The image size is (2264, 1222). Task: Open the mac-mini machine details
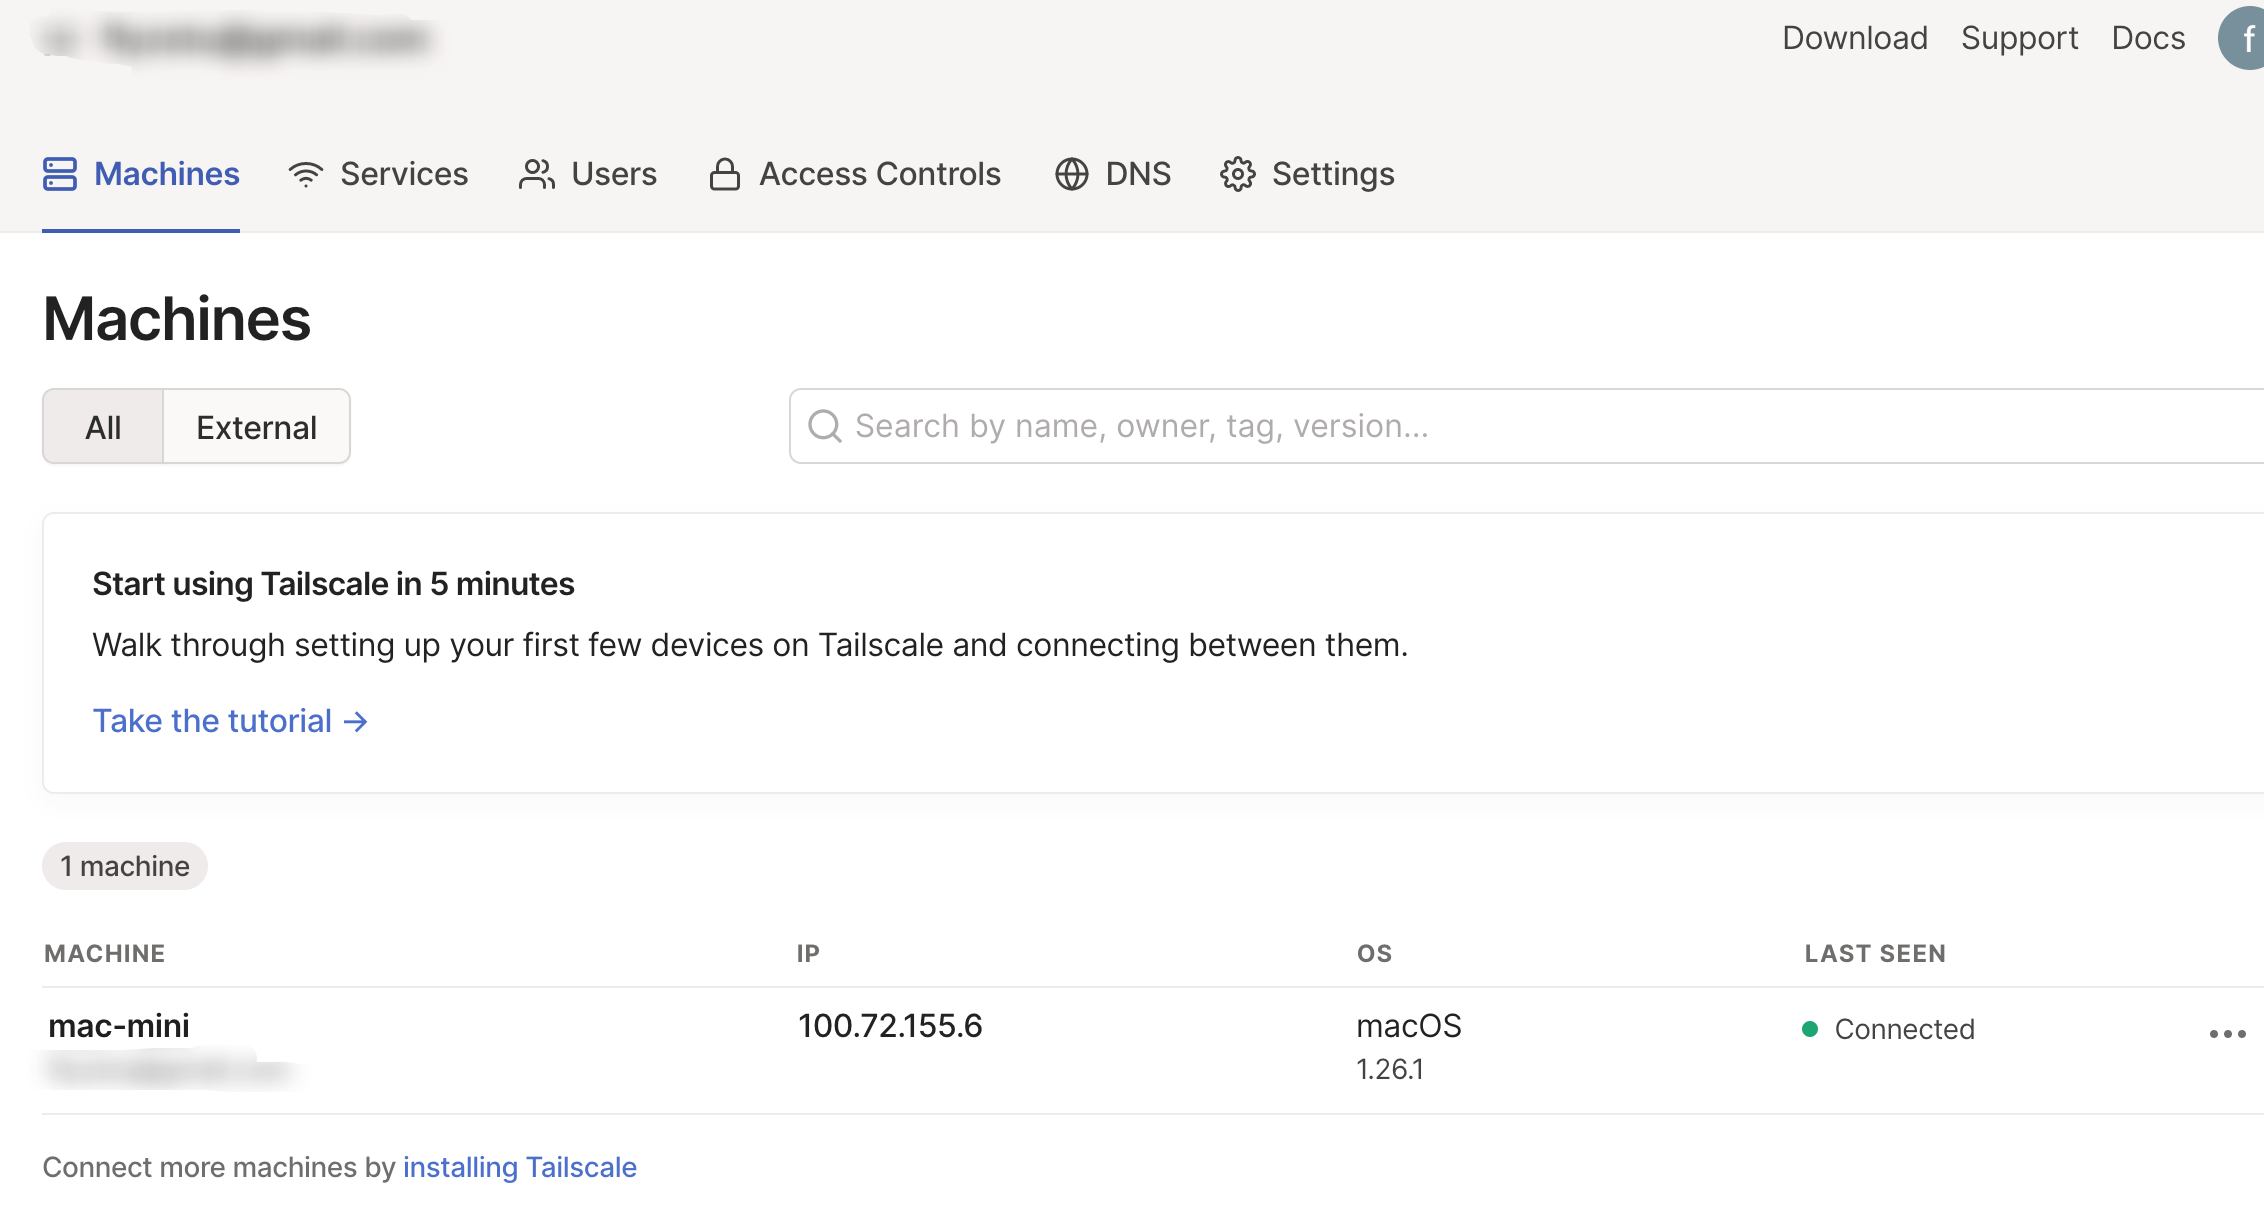tap(119, 1025)
